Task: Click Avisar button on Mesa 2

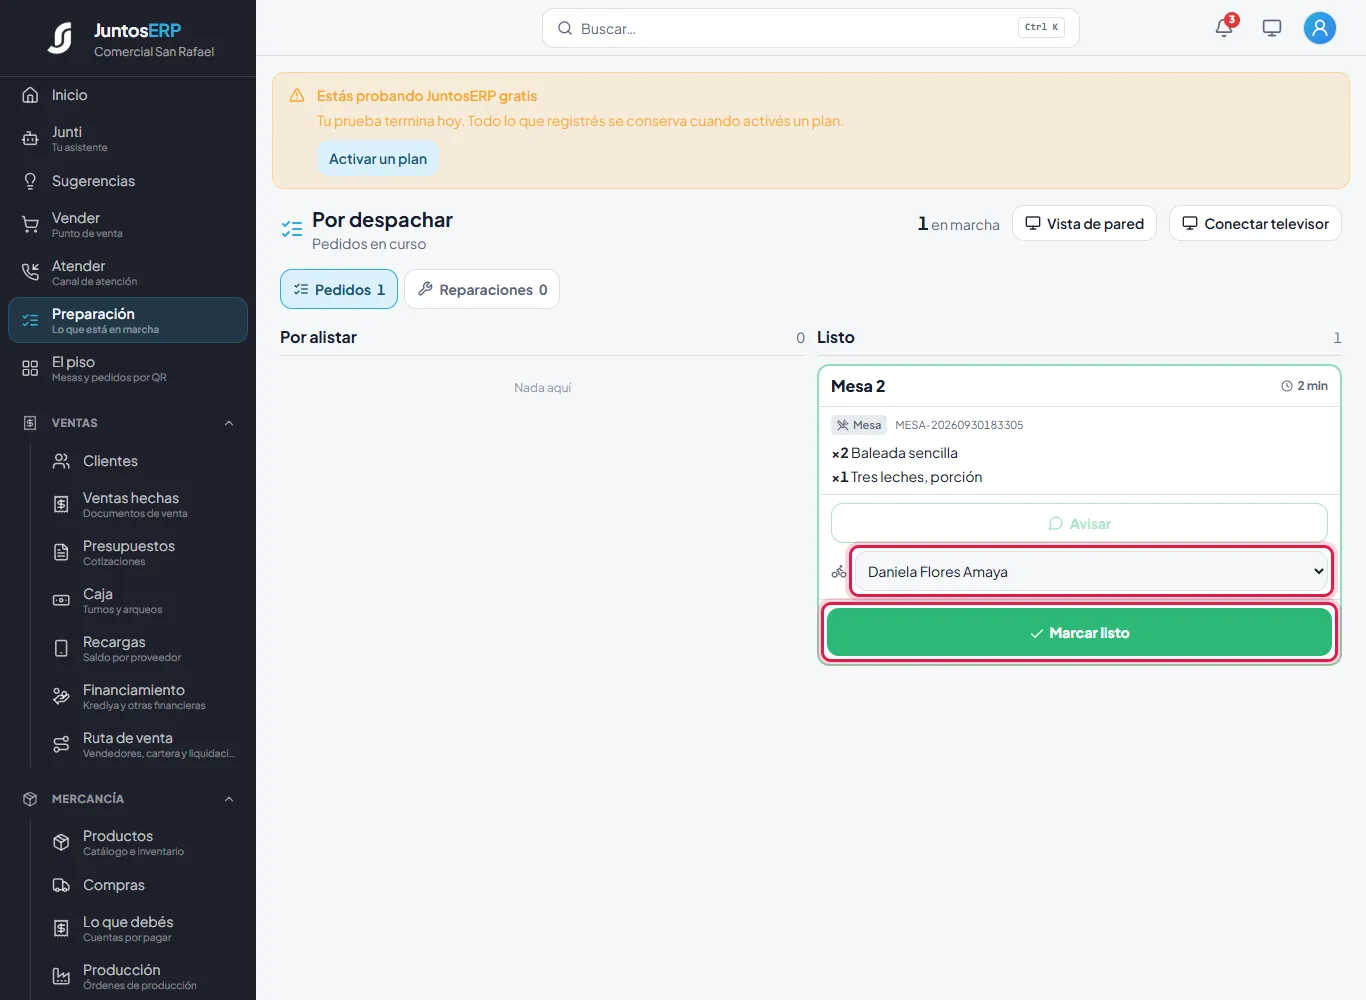Action: coord(1079,523)
